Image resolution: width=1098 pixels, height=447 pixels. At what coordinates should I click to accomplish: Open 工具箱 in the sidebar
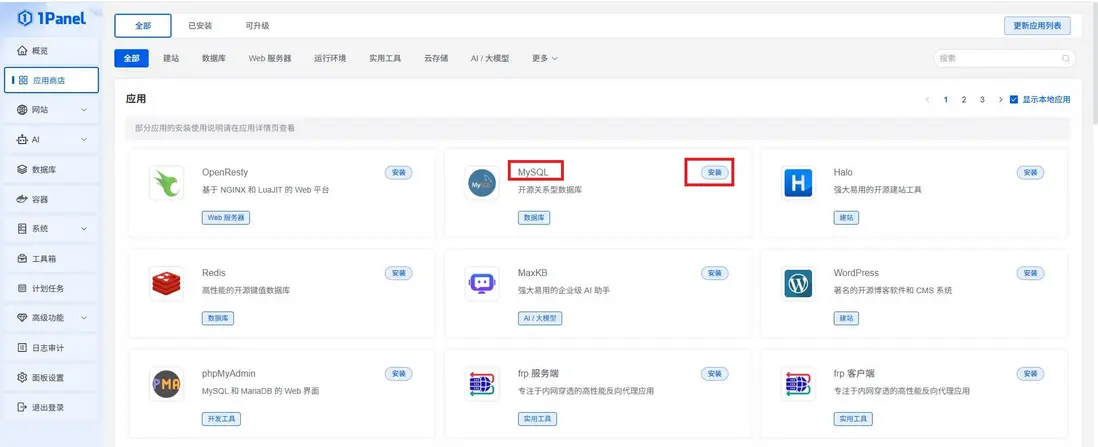click(51, 259)
